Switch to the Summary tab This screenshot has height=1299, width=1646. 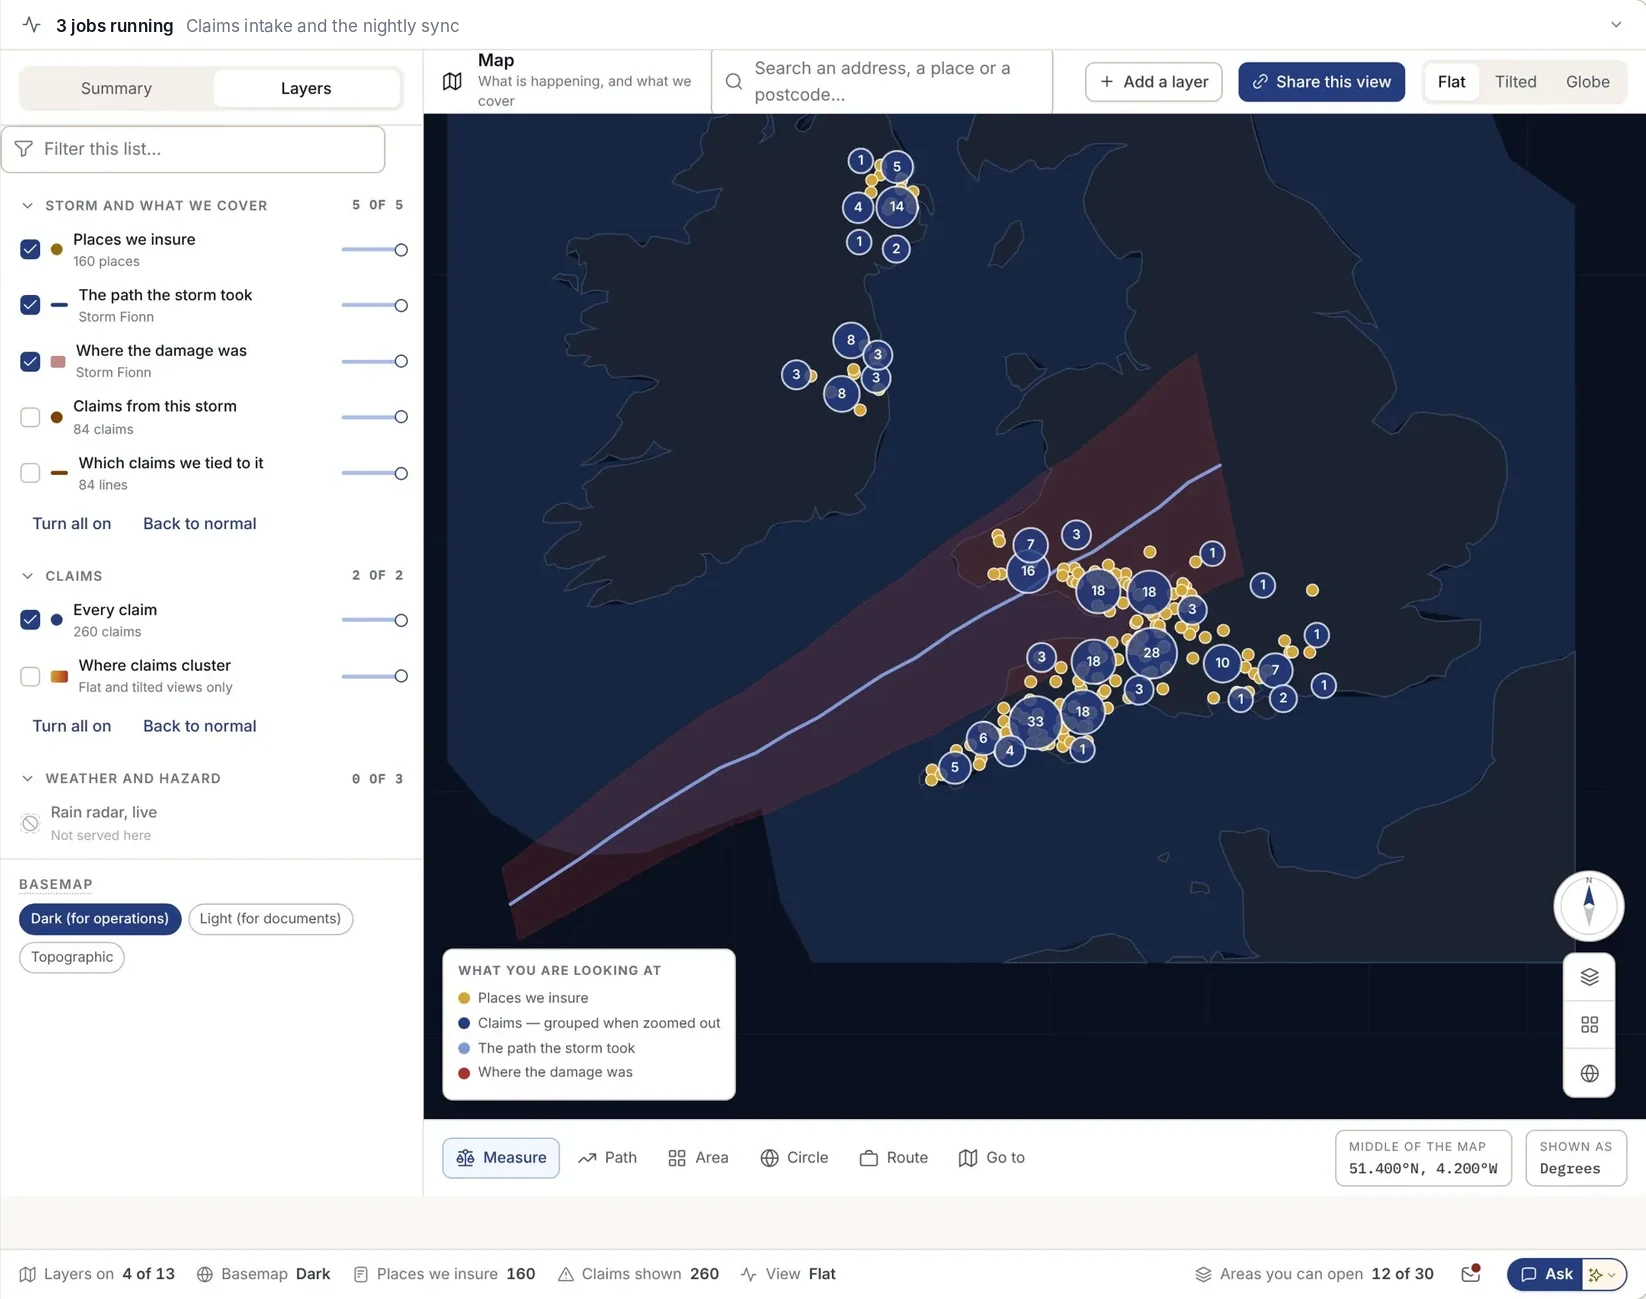(x=116, y=88)
